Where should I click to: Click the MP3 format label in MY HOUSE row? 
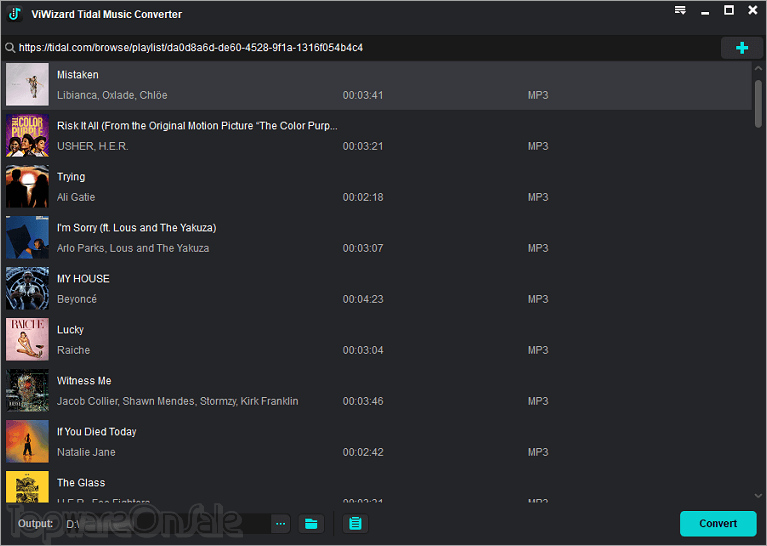coord(538,299)
